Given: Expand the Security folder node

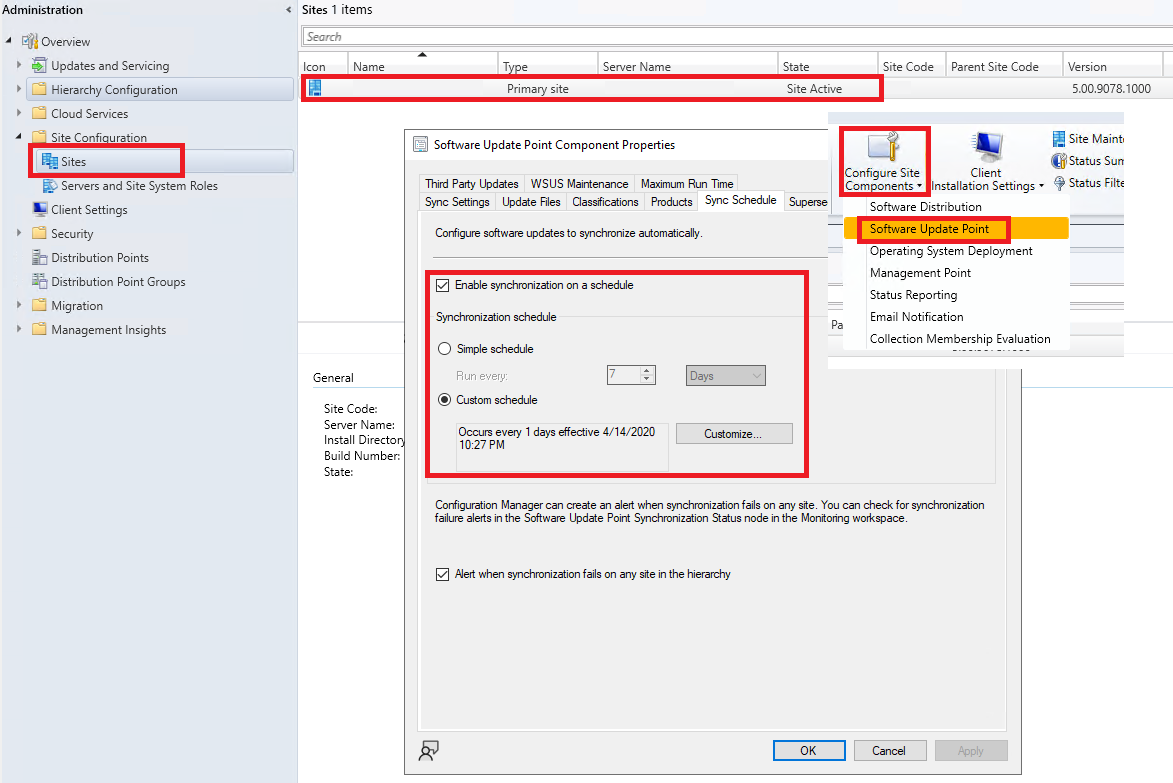Looking at the screenshot, I should point(18,234).
